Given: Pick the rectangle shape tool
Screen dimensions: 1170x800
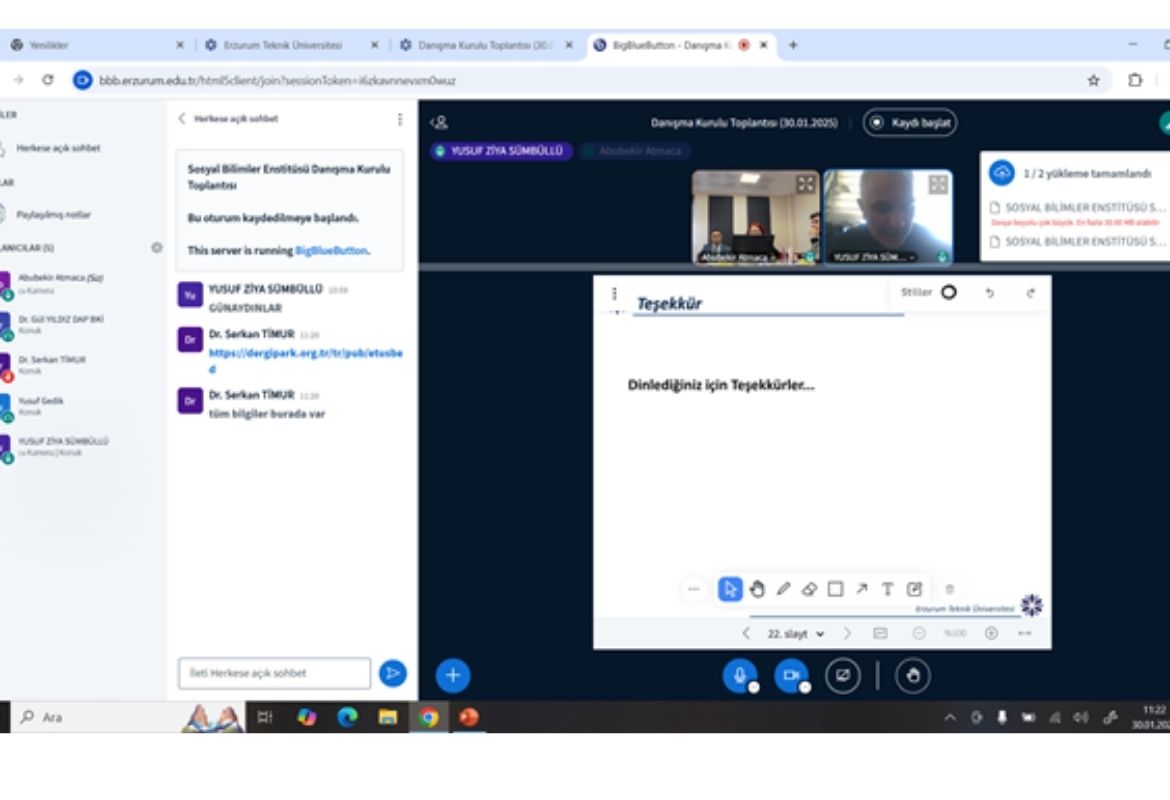Looking at the screenshot, I should tap(836, 589).
